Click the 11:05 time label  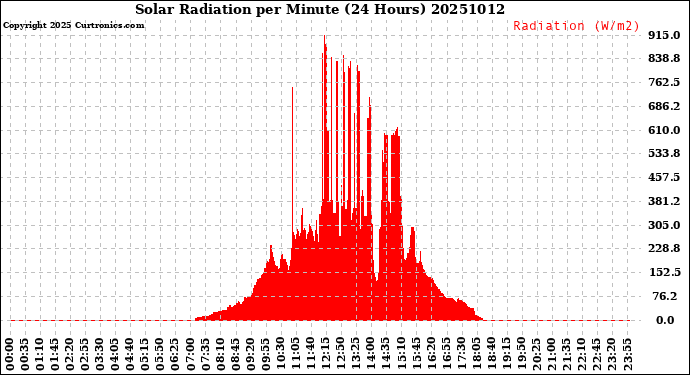(296, 355)
